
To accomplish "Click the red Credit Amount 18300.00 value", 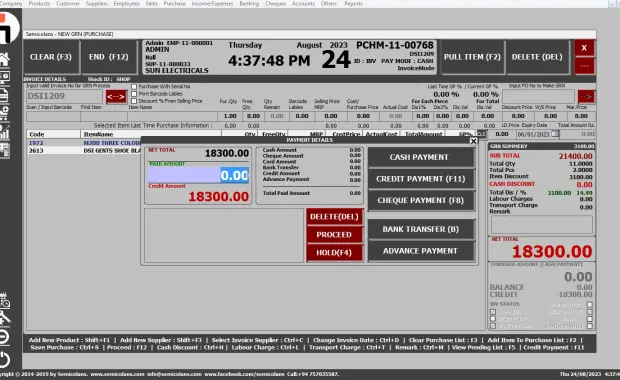I will (218, 197).
